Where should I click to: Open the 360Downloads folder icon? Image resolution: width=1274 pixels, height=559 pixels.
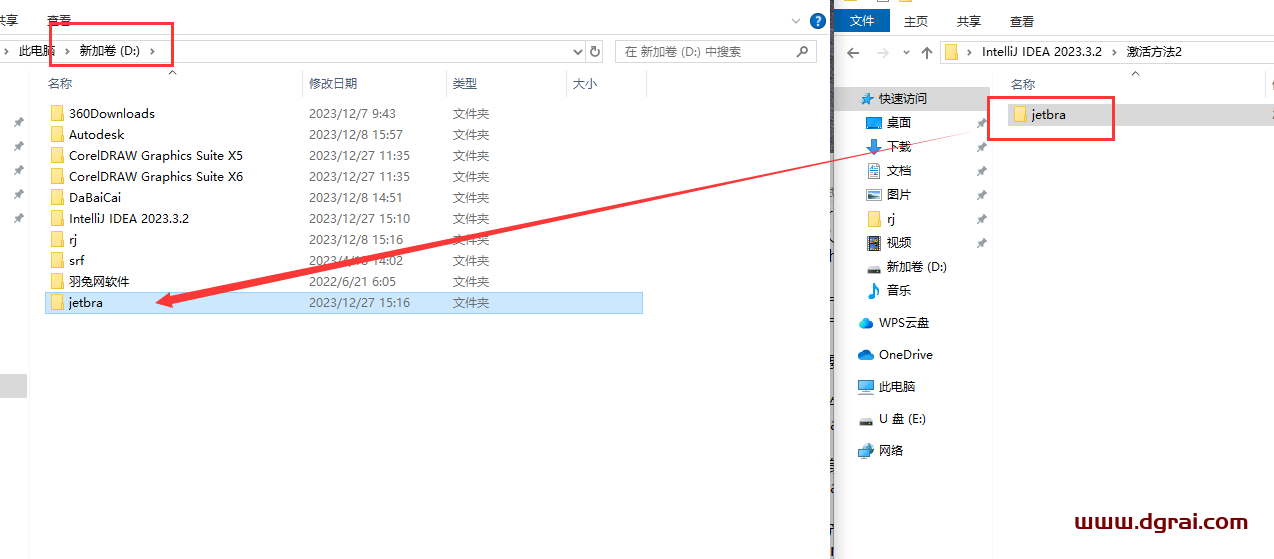[57, 113]
